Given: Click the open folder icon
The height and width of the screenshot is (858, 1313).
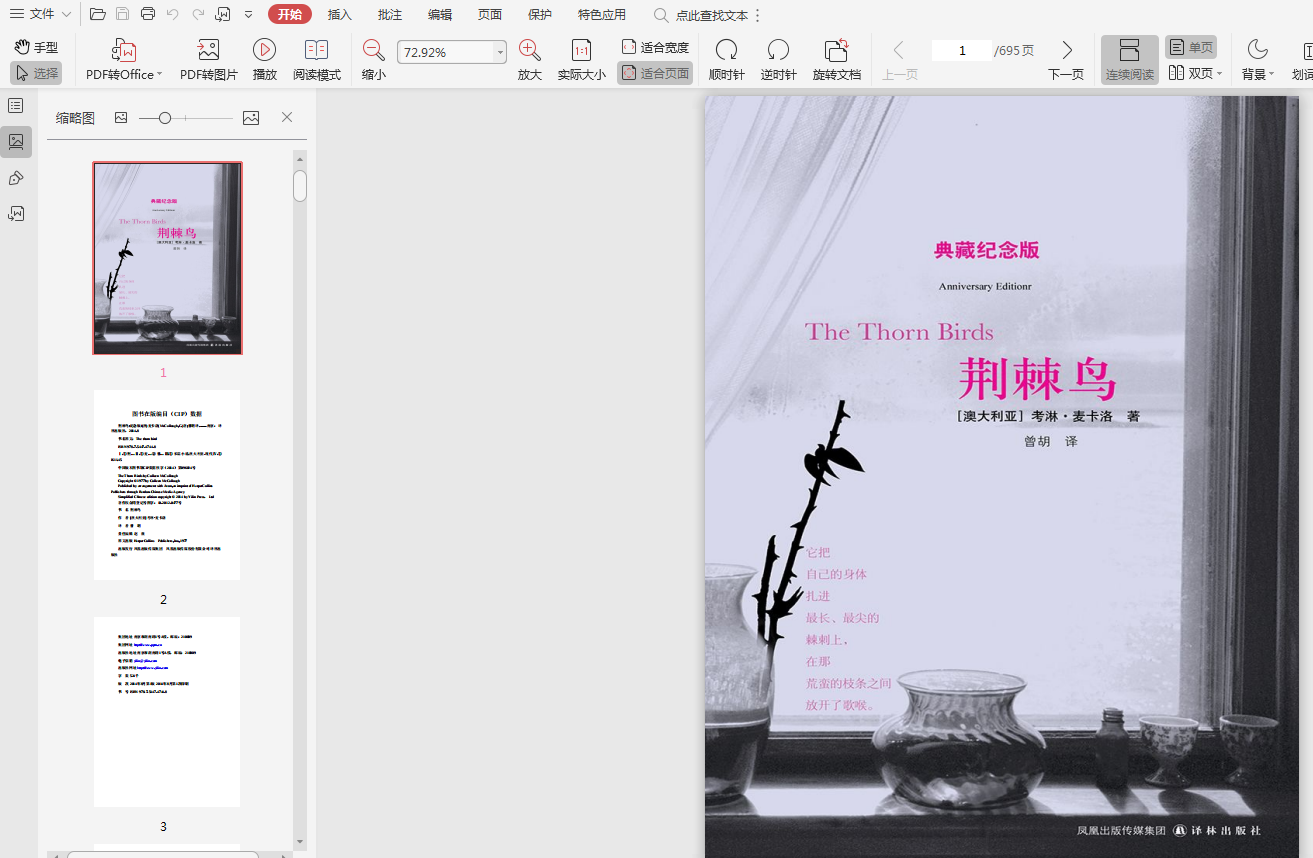Looking at the screenshot, I should (x=97, y=14).
